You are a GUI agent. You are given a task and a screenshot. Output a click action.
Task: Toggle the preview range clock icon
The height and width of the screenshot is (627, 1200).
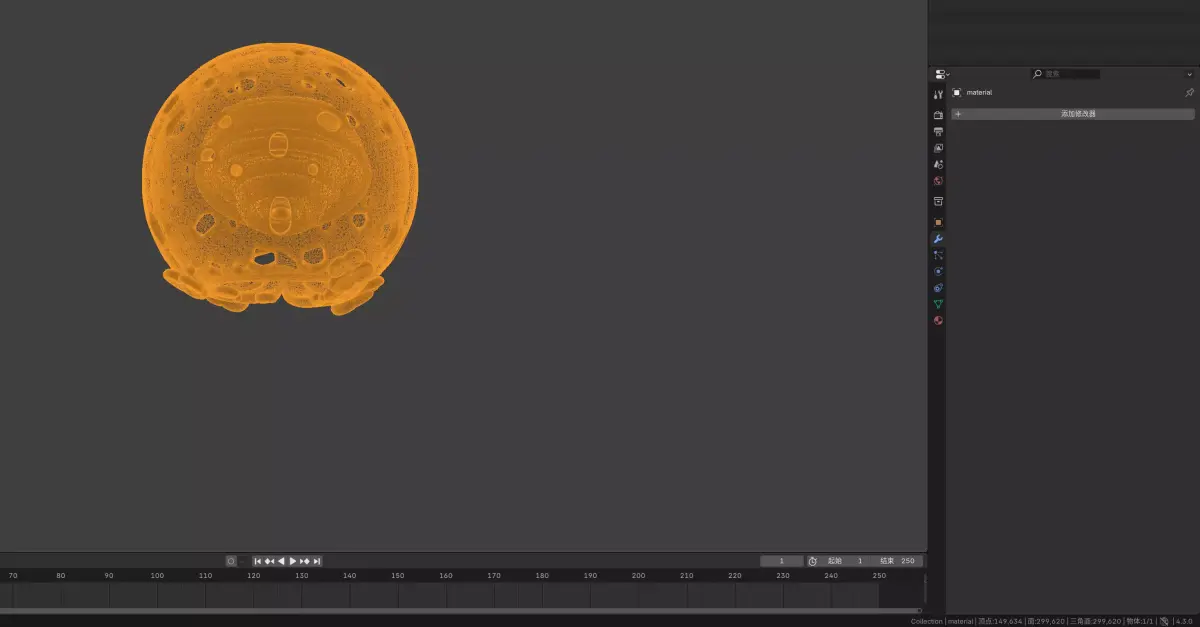812,561
